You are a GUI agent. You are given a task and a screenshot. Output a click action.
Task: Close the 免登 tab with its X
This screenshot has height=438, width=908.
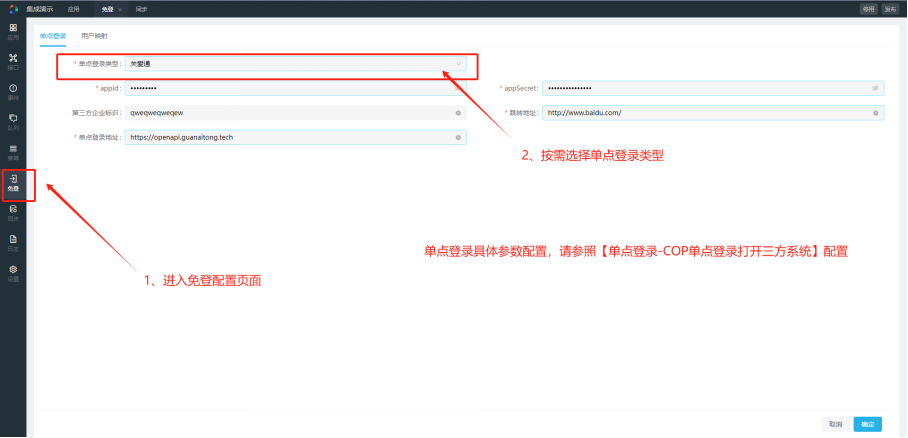(x=120, y=10)
